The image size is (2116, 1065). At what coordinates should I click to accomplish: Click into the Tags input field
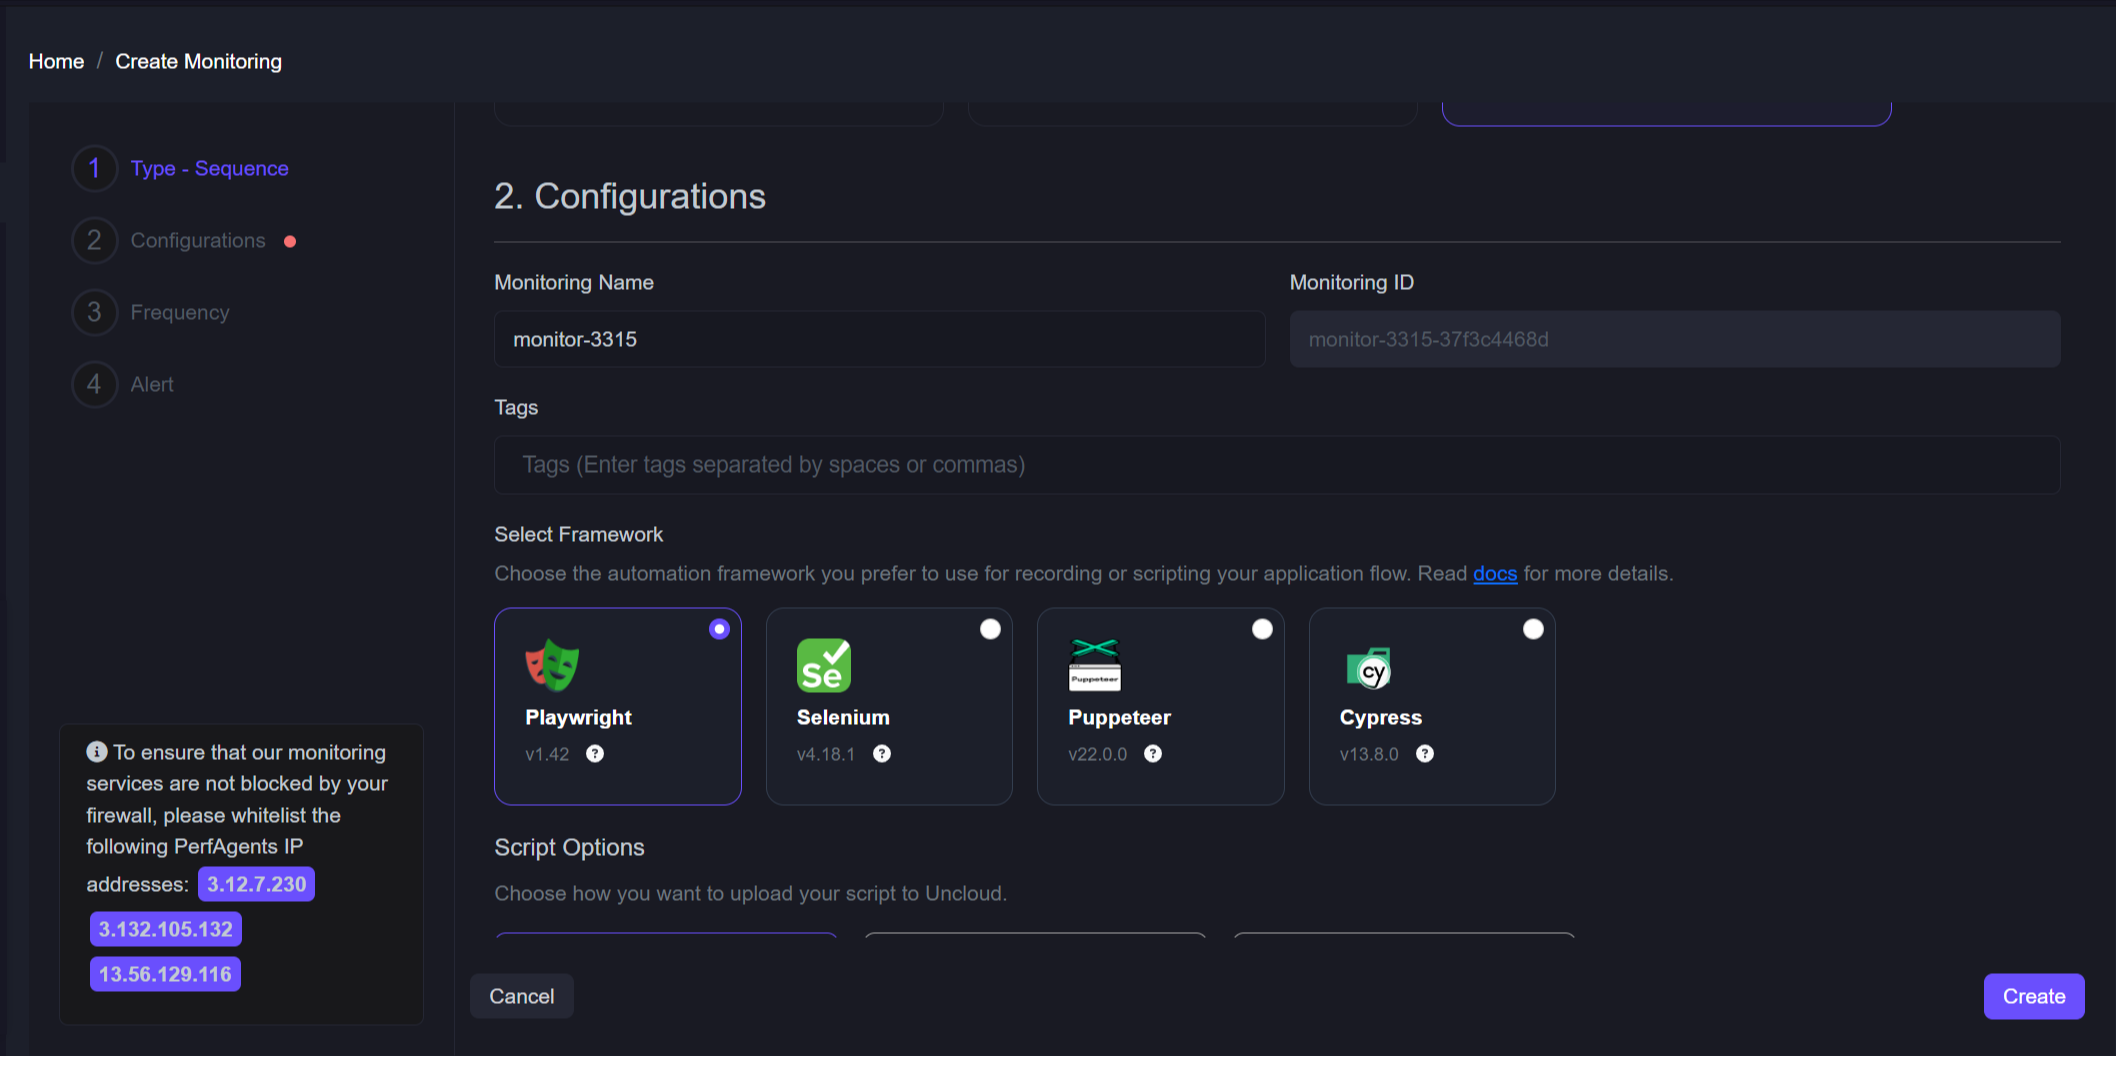point(1276,465)
